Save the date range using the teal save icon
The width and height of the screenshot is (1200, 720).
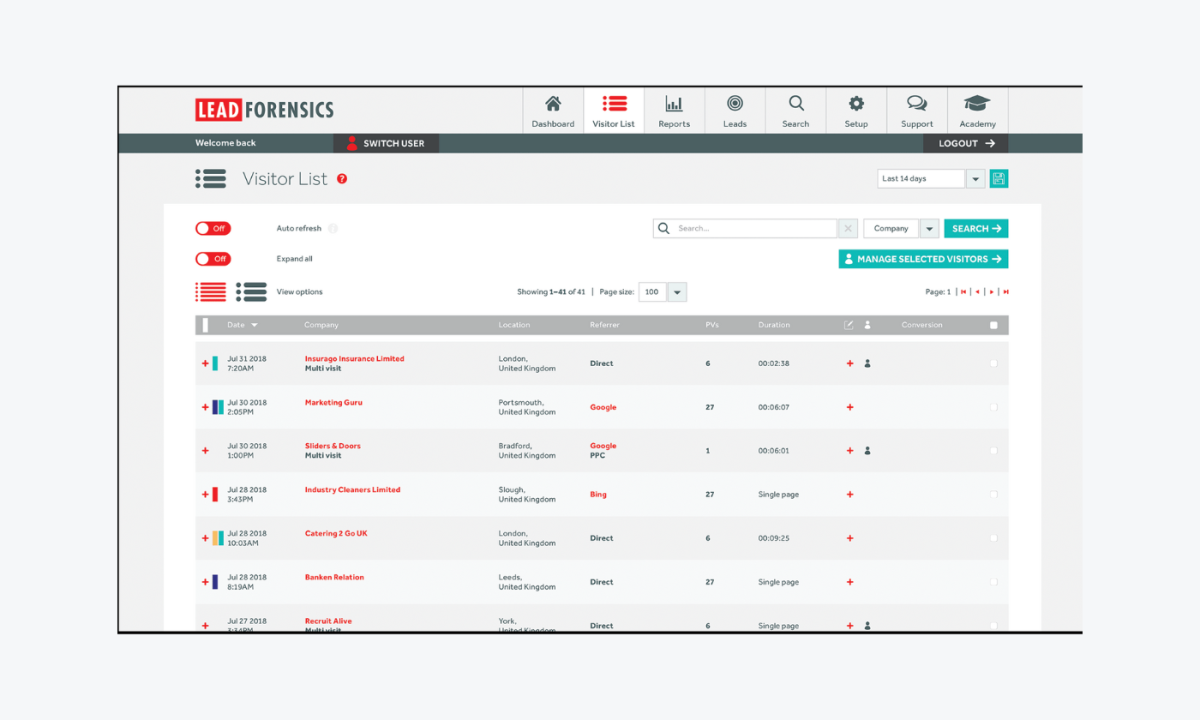coord(998,178)
